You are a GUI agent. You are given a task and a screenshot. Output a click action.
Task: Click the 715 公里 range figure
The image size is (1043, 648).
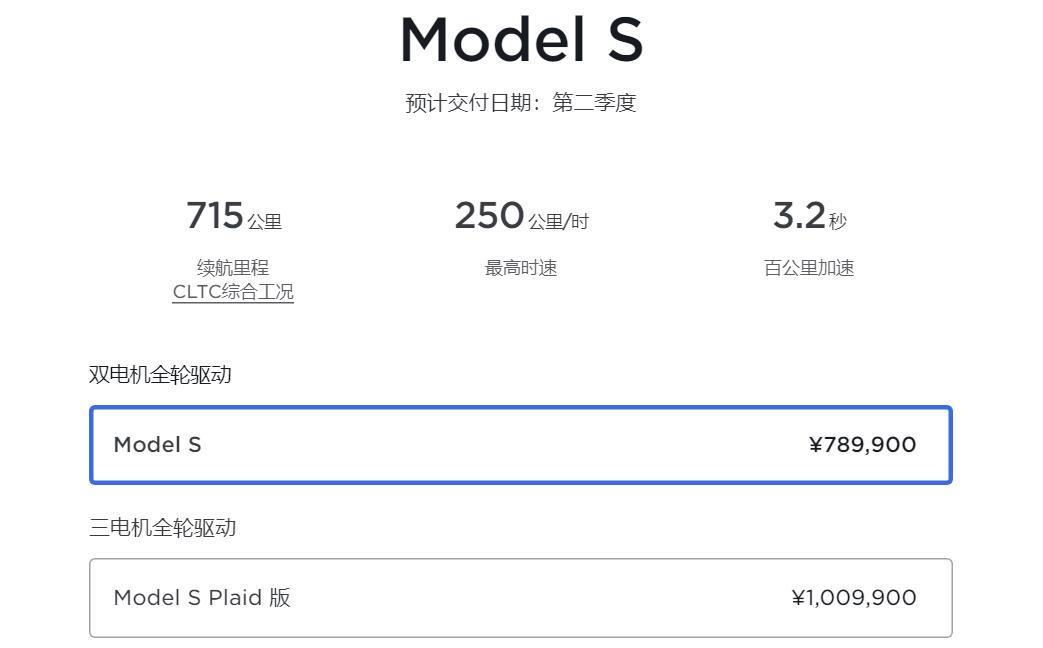tap(233, 214)
